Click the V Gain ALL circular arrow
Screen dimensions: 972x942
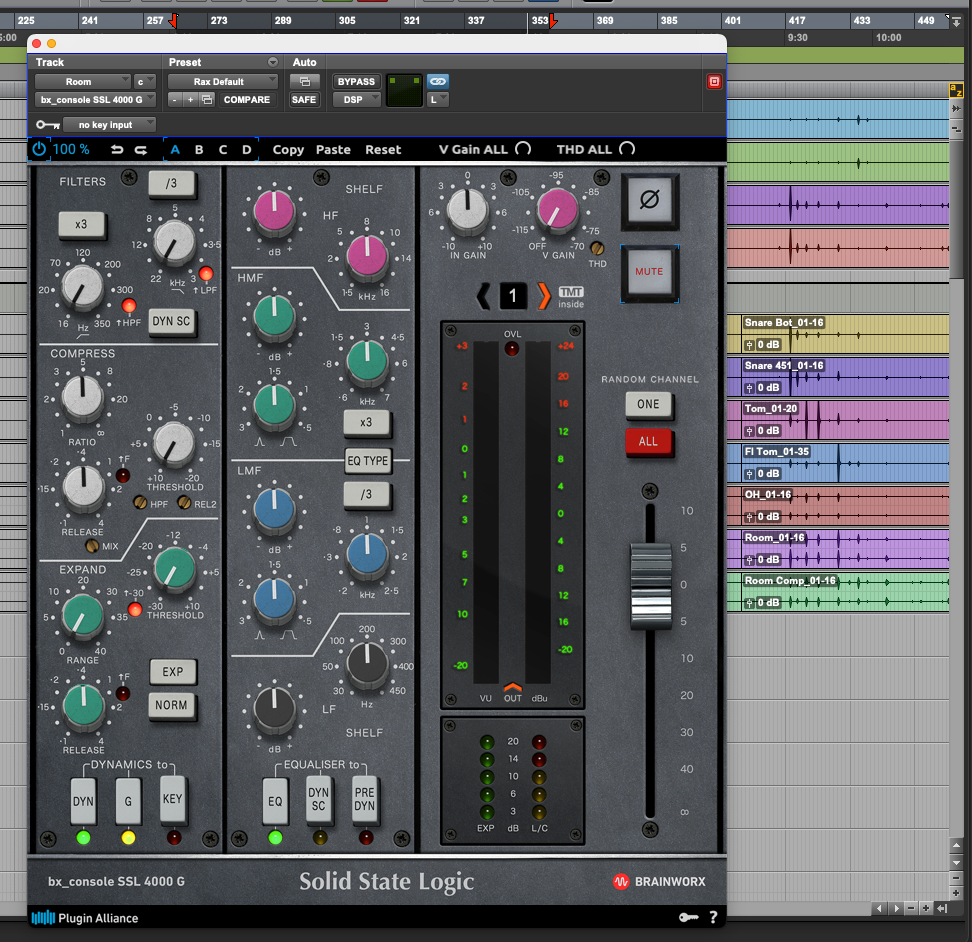[523, 149]
